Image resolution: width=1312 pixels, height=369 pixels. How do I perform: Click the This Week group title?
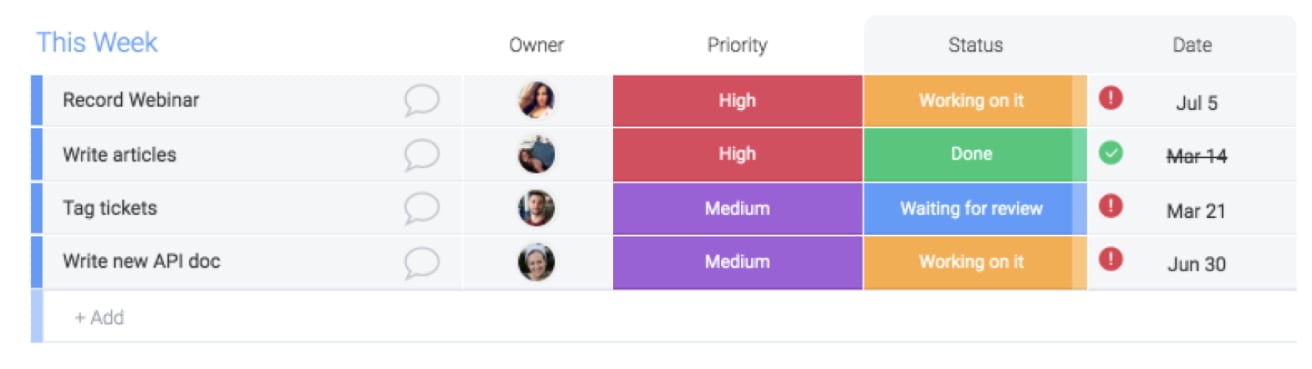97,43
